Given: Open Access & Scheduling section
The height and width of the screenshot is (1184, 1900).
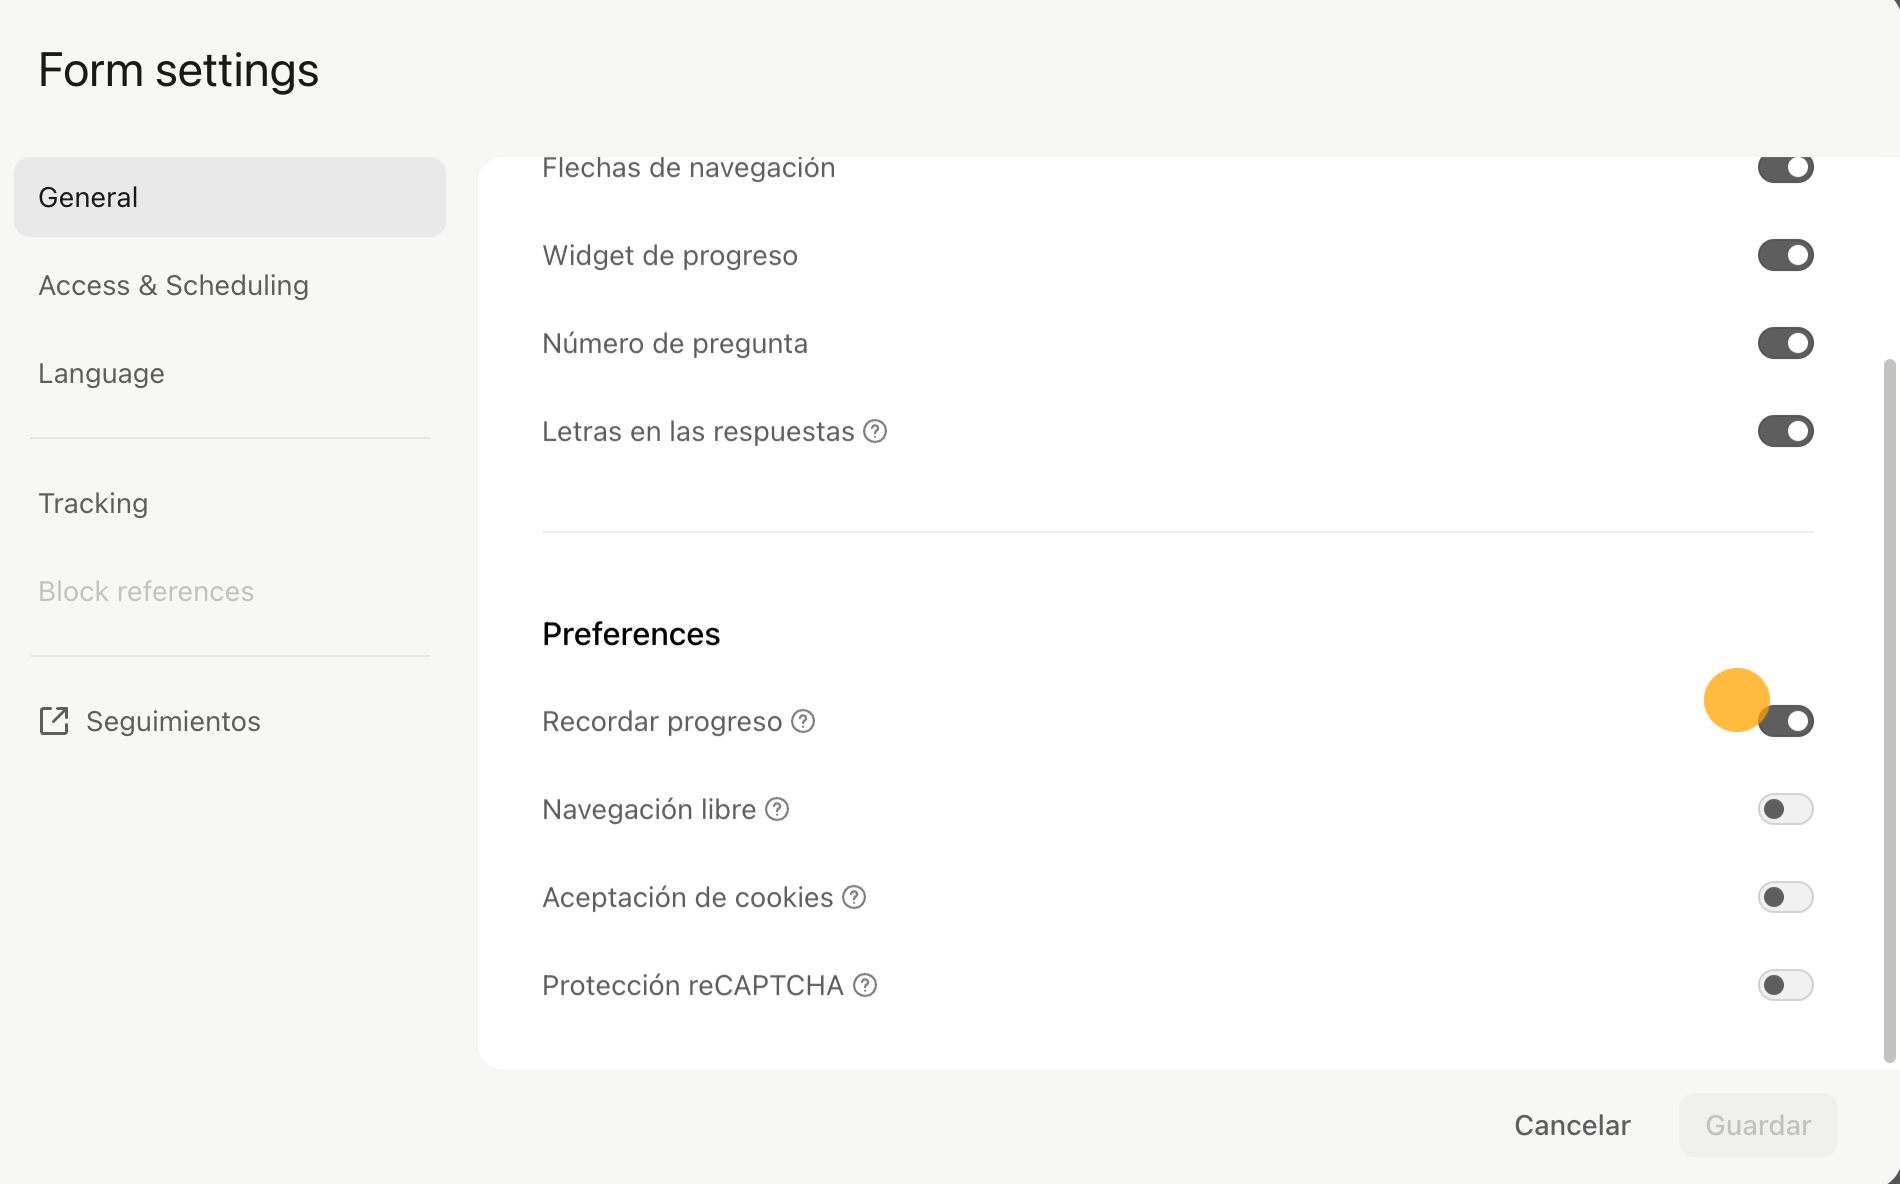Looking at the screenshot, I should (x=173, y=285).
